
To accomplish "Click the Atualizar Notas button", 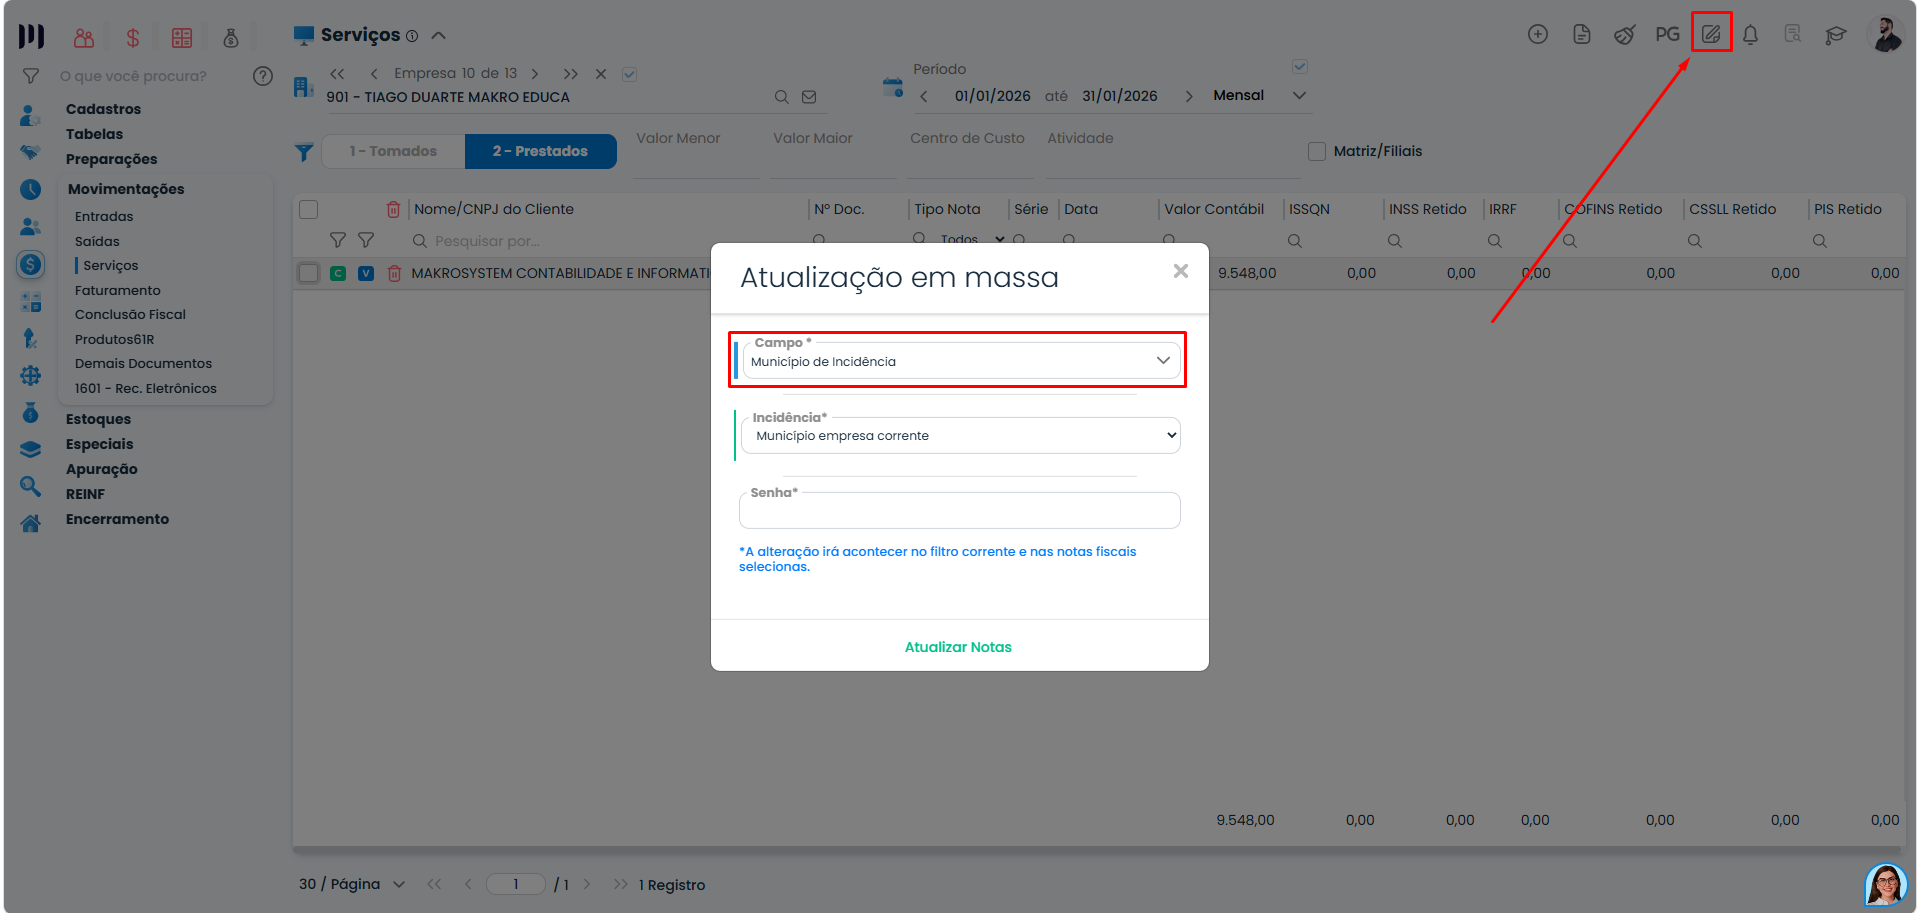I will (958, 647).
